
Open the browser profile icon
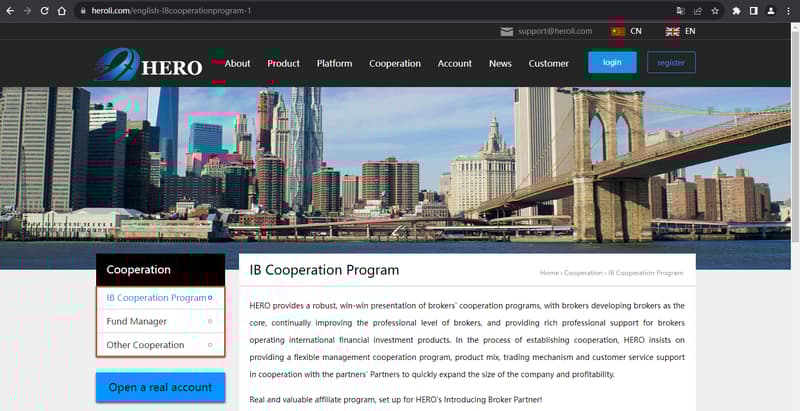coord(771,11)
